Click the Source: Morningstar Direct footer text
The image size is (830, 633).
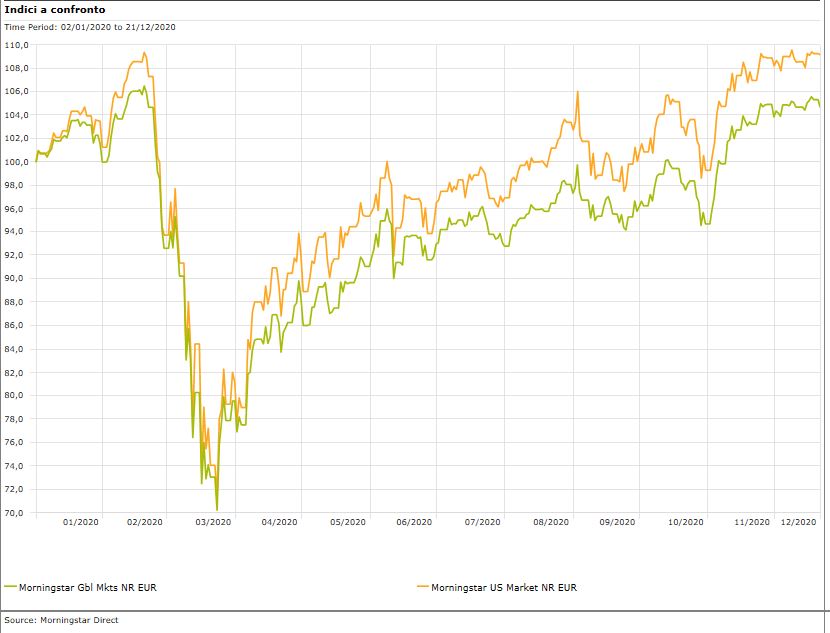click(x=62, y=621)
